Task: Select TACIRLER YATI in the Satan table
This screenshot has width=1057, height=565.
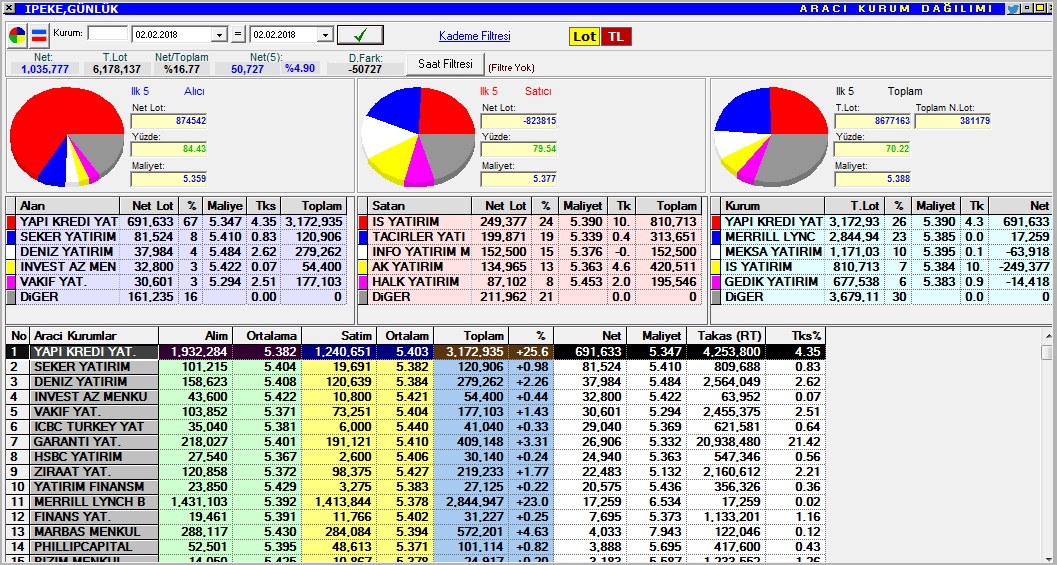Action: coord(532,237)
